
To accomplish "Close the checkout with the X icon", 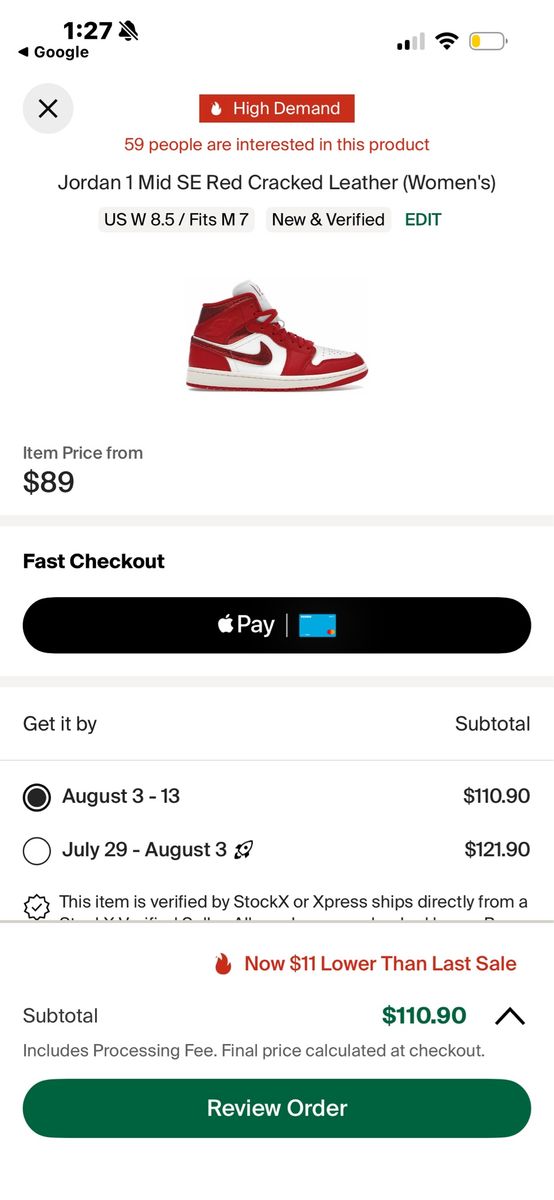I will [48, 108].
